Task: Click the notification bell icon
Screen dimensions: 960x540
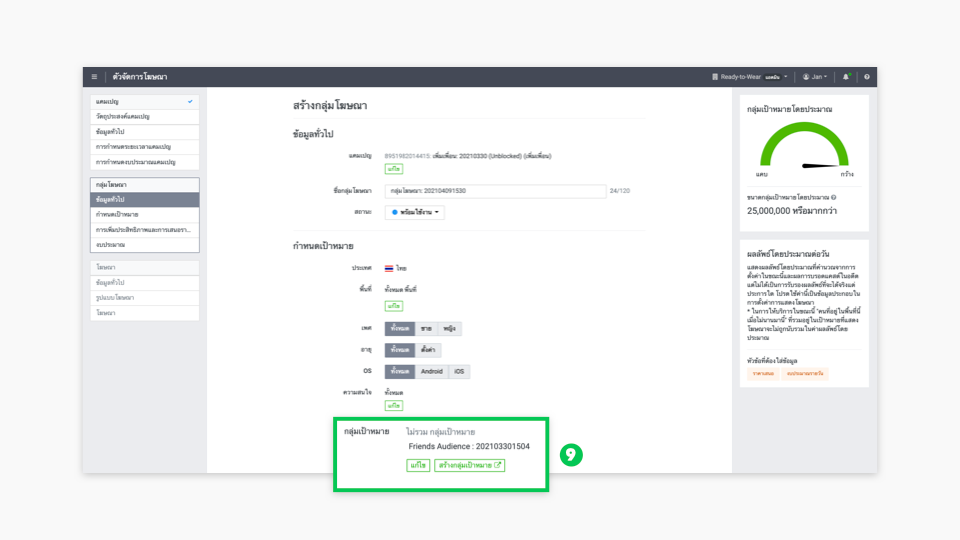Action: pos(846,77)
